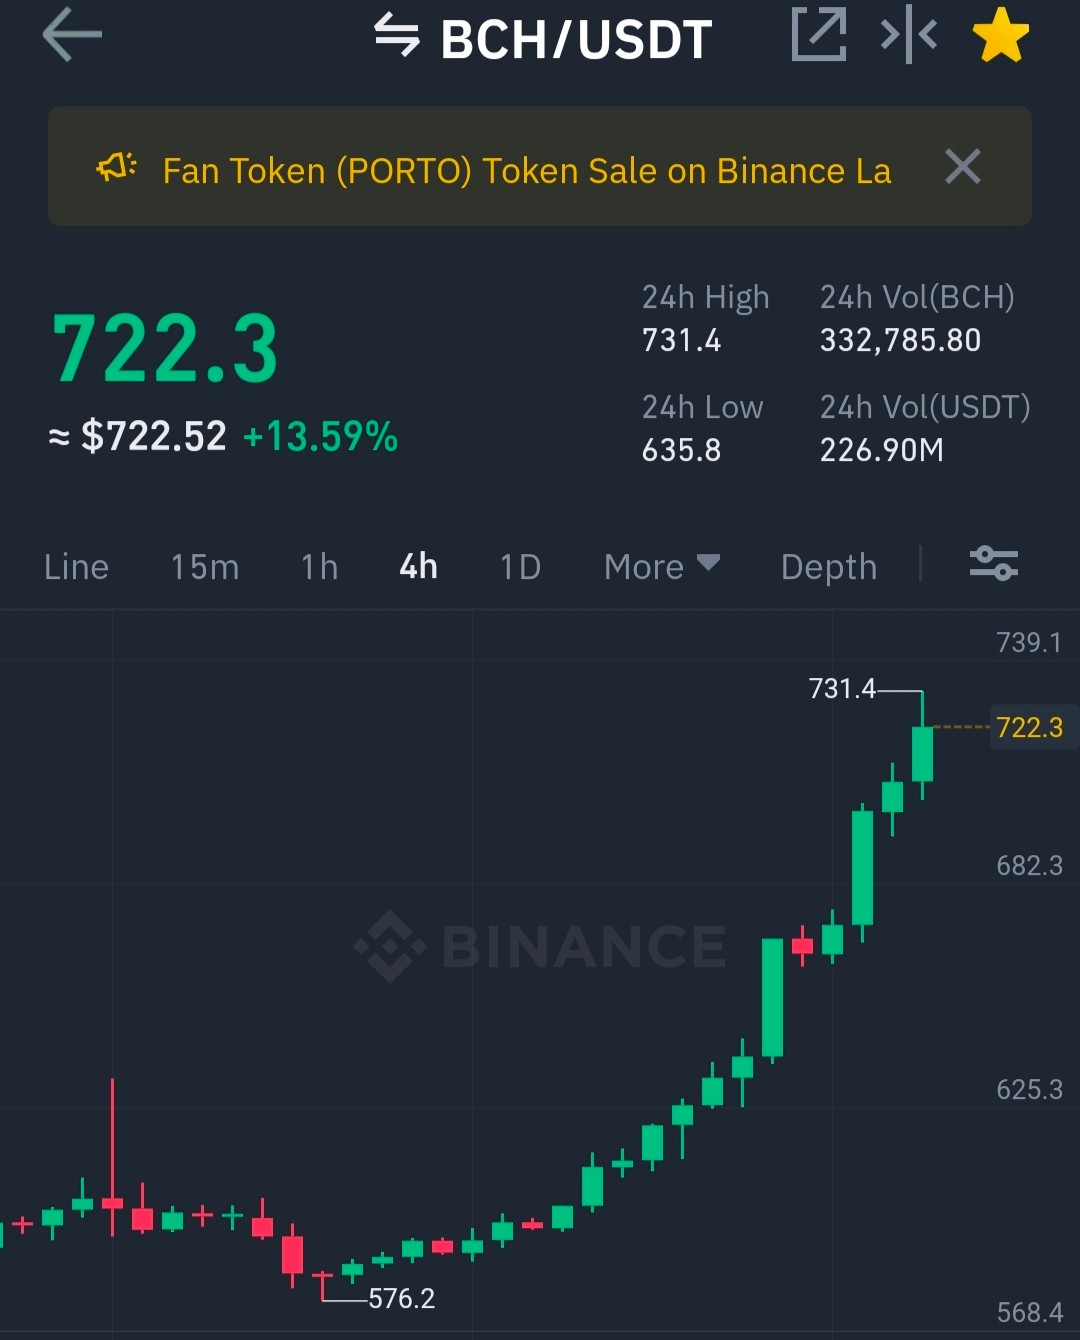Tap the collapse chart compare icon
Image resolution: width=1080 pixels, height=1340 pixels.
908,35
